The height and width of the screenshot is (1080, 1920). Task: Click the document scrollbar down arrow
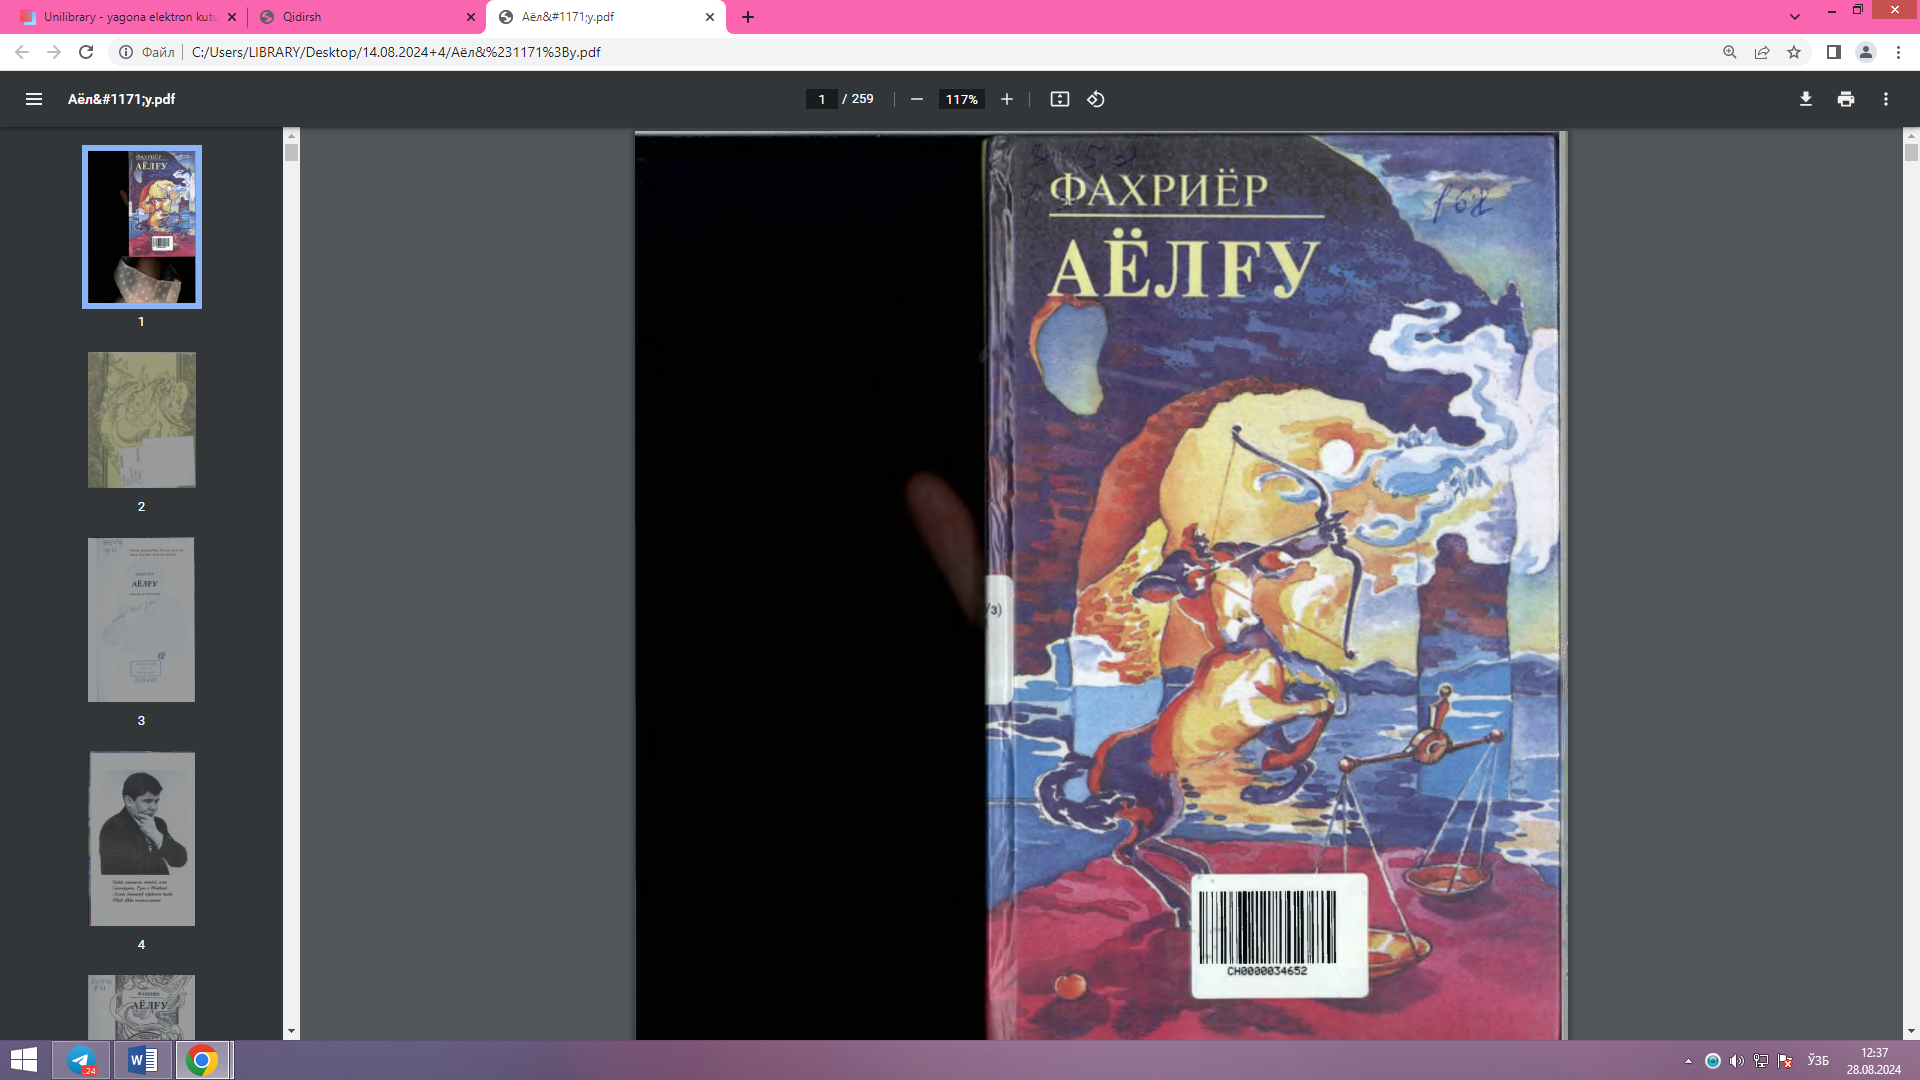[x=1911, y=1031]
